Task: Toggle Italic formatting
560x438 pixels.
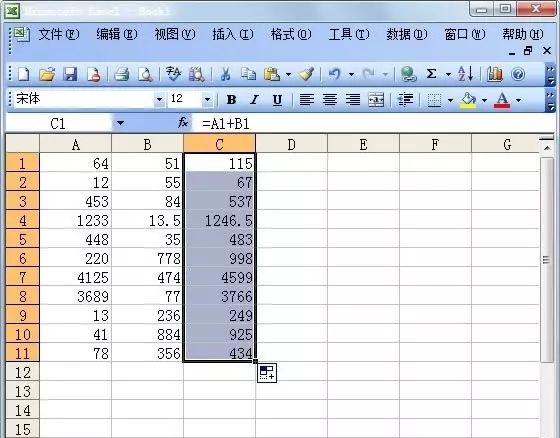Action: (254, 100)
